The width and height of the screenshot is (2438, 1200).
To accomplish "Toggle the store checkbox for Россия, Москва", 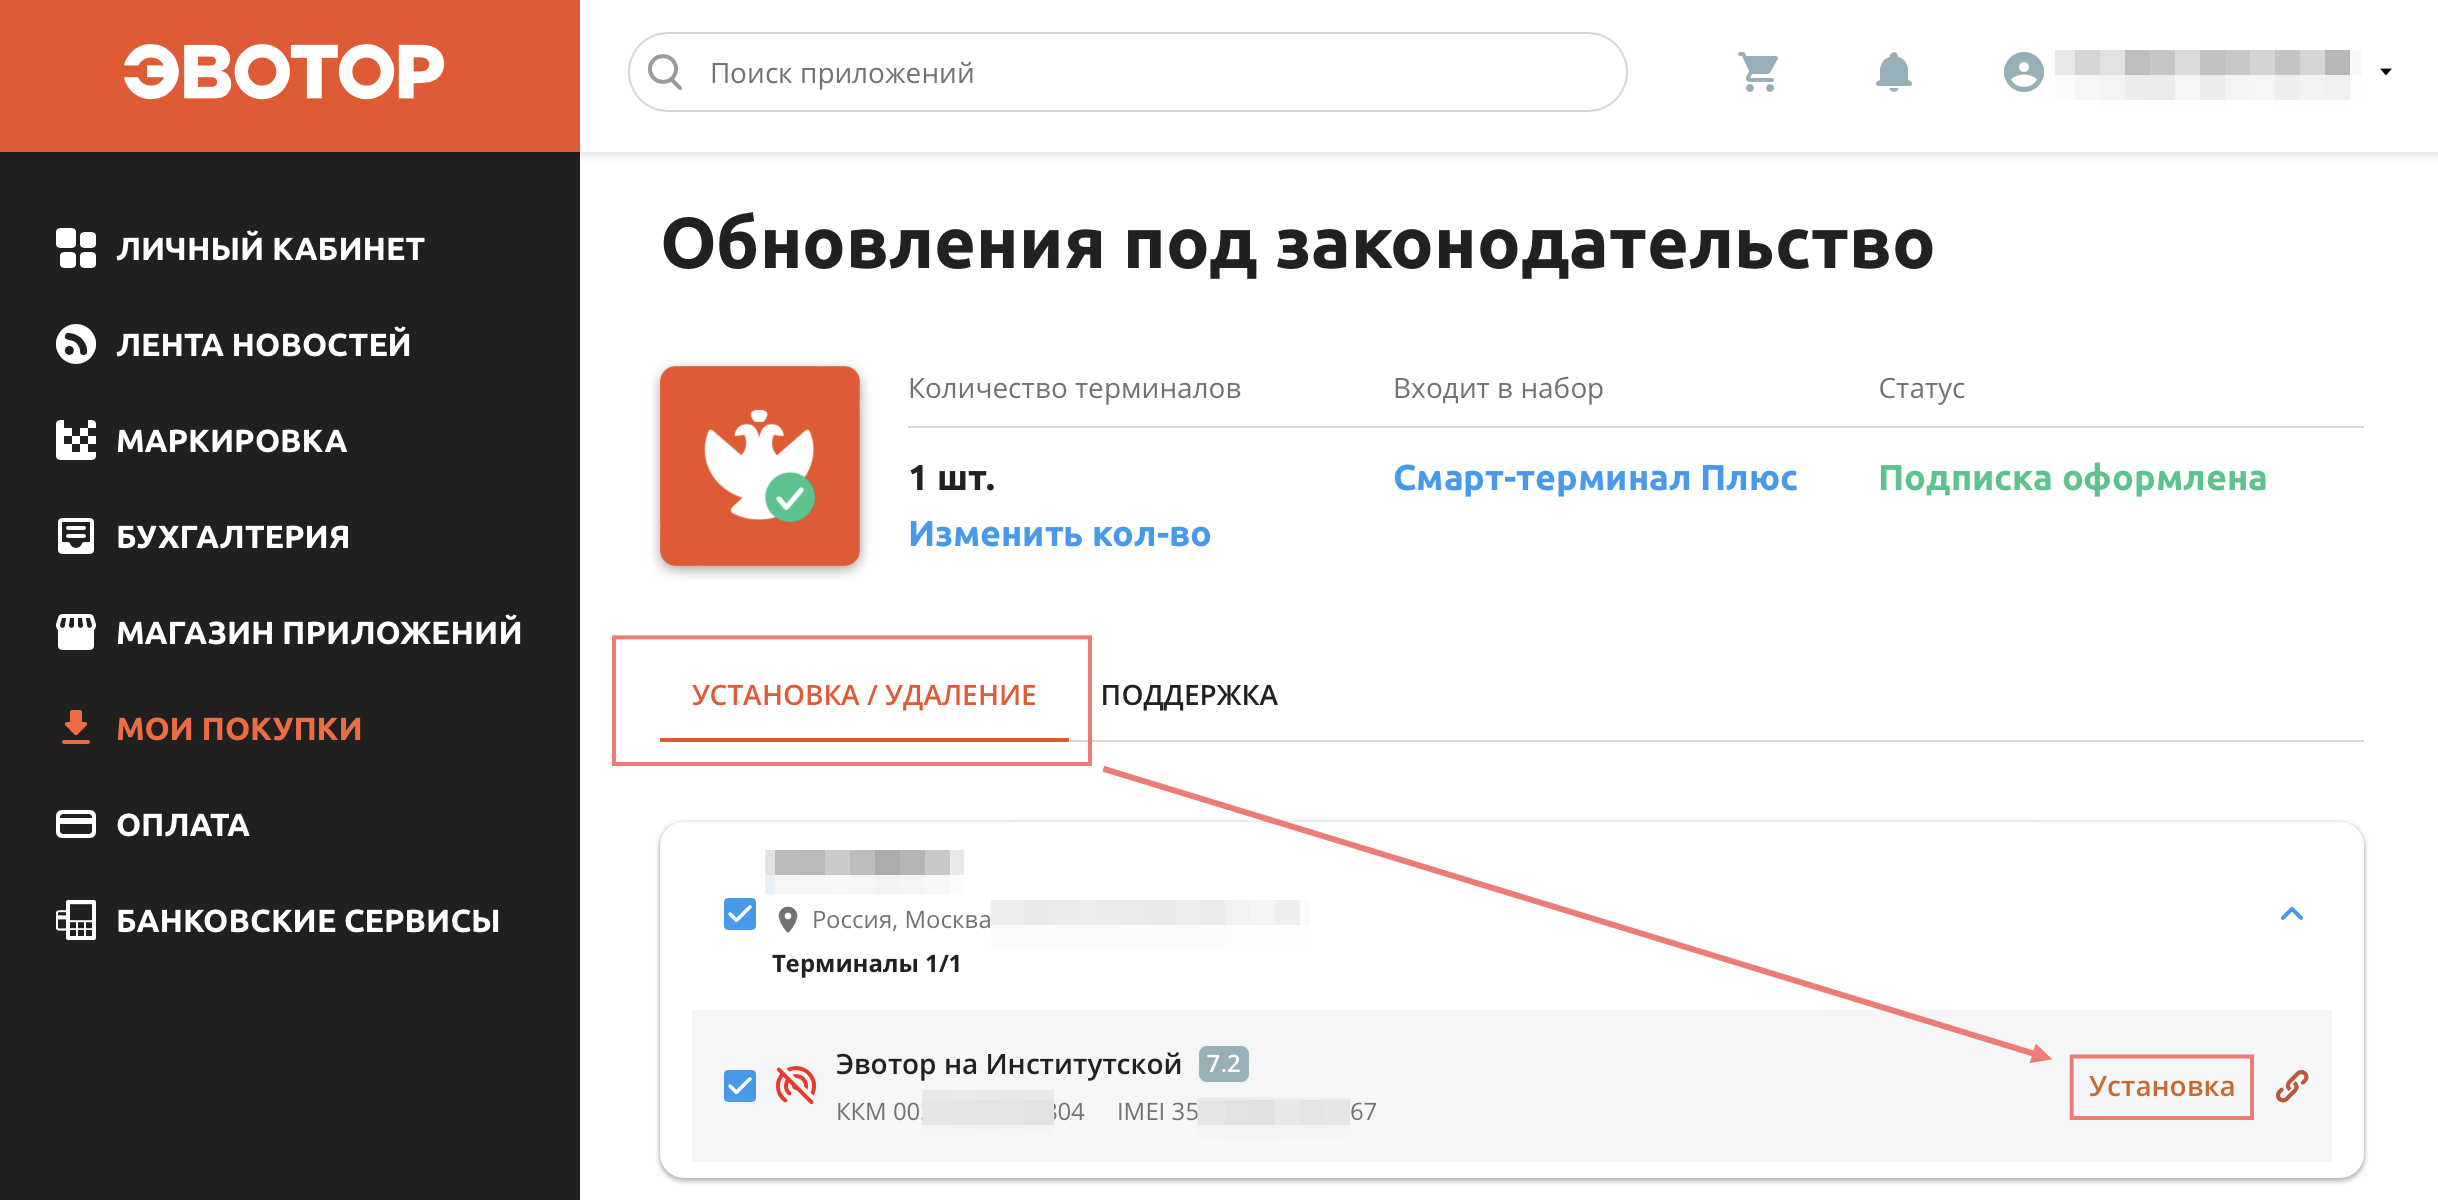I will click(740, 914).
